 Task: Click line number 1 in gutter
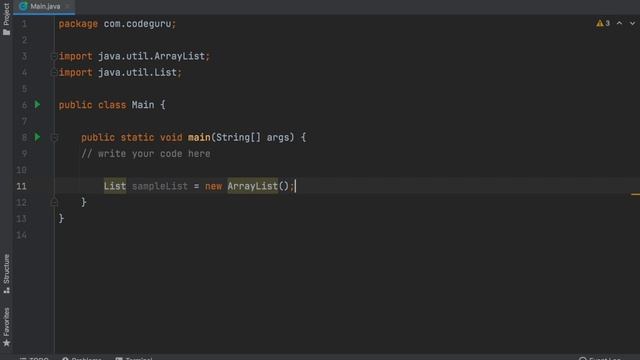[x=24, y=24]
